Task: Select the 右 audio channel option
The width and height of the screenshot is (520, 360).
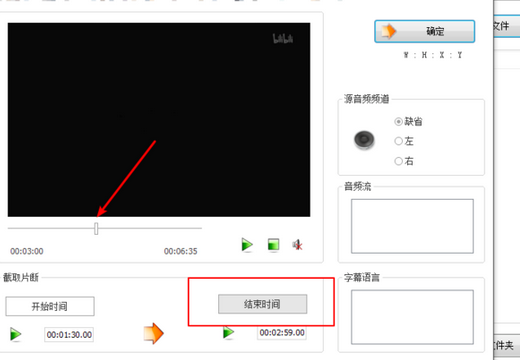Action: pyautogui.click(x=404, y=161)
